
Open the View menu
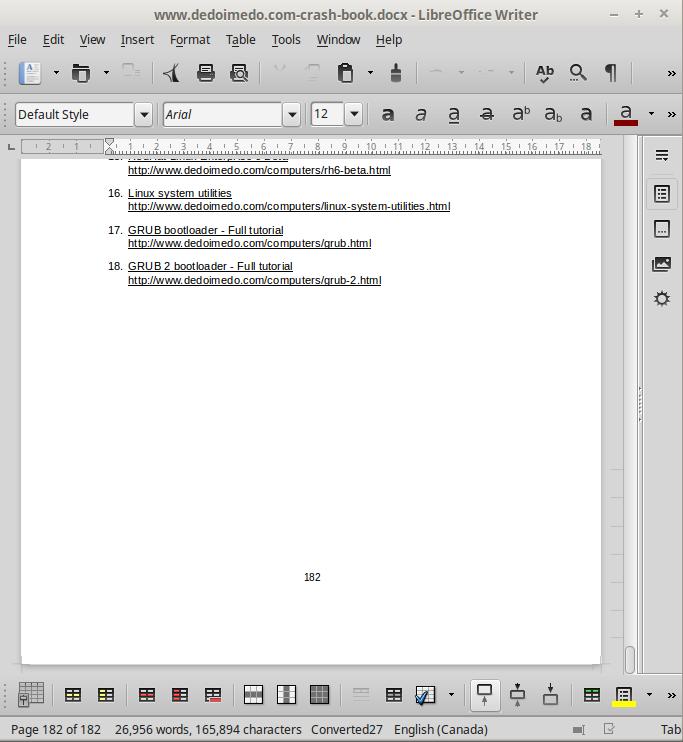[92, 40]
